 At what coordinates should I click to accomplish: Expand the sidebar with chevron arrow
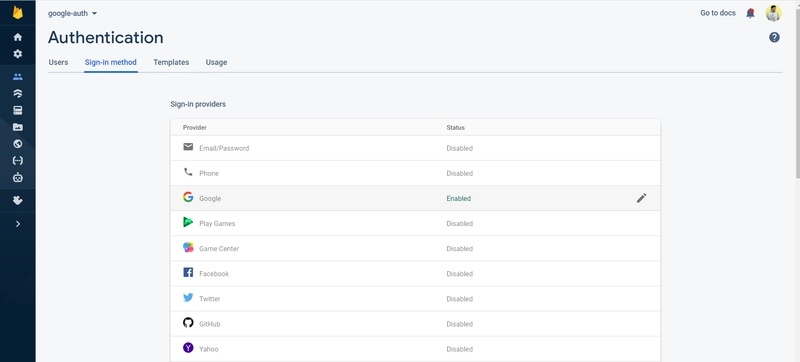18,224
